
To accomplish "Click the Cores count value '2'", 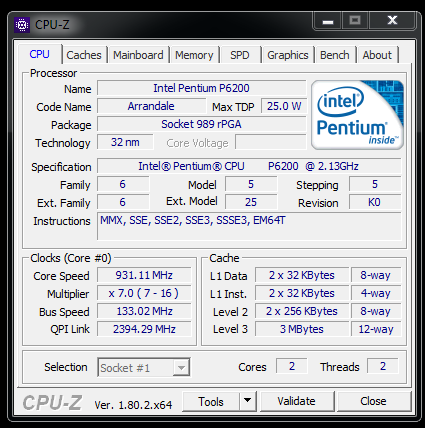I will coord(292,366).
